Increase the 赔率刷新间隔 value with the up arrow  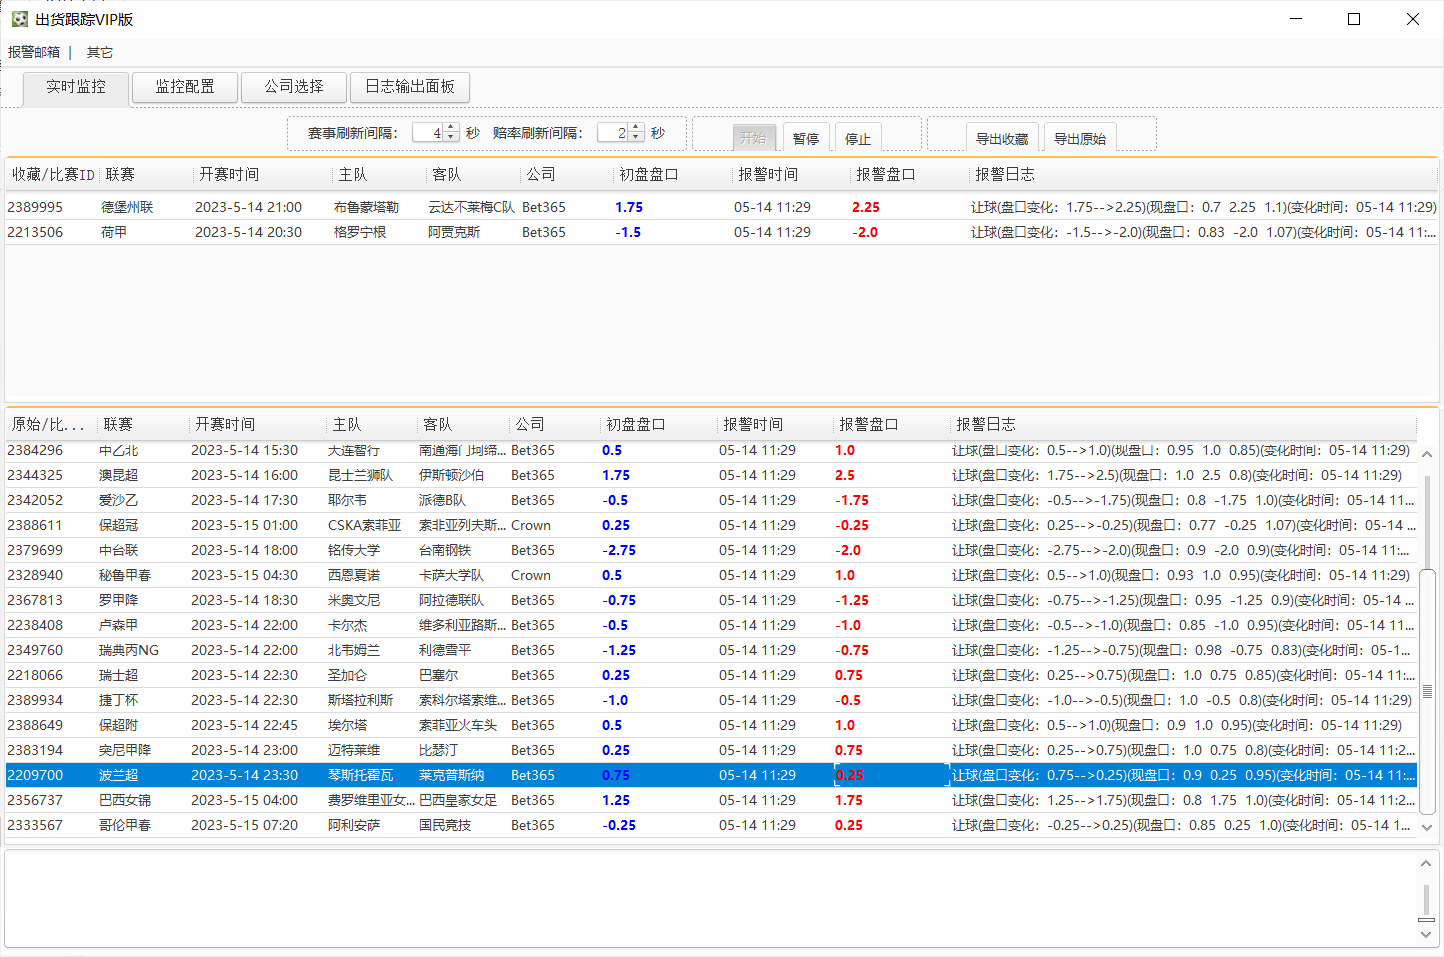tap(636, 128)
